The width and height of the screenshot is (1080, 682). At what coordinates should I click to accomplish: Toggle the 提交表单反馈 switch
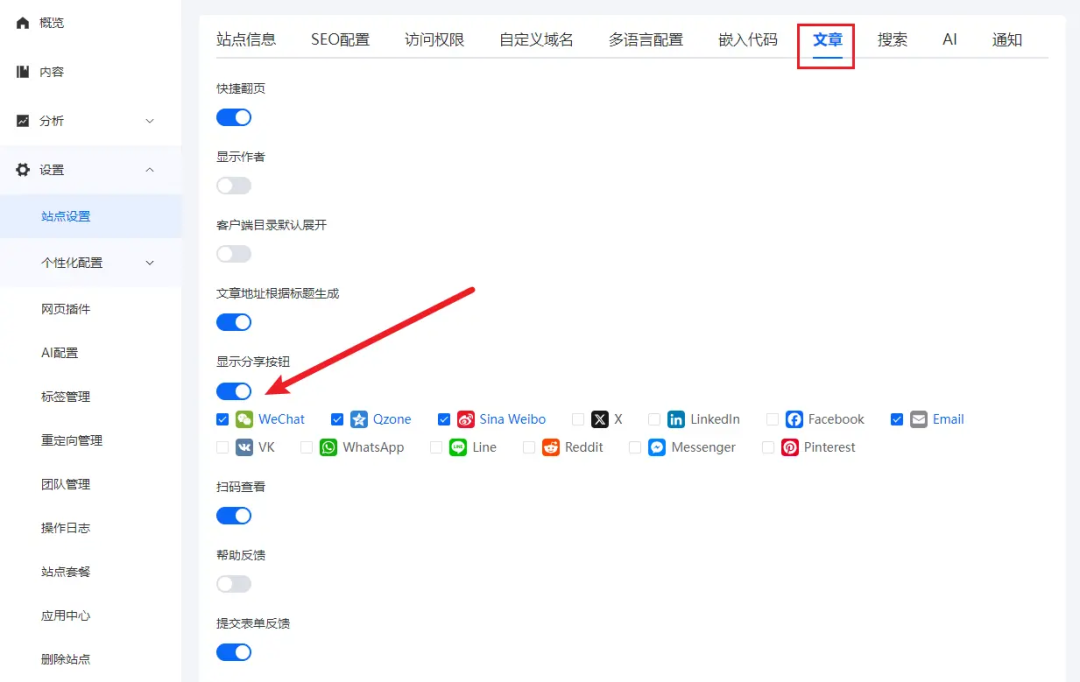(x=233, y=652)
